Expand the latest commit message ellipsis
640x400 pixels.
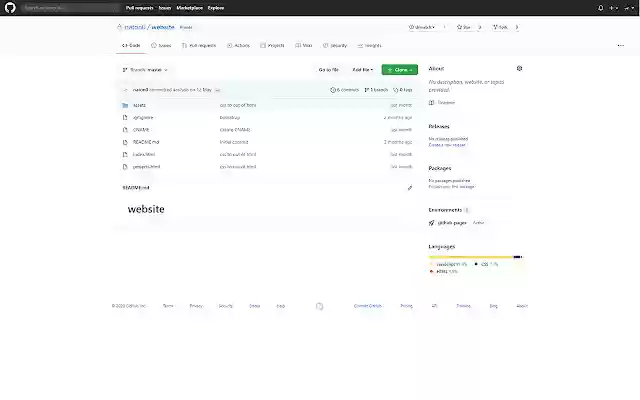[x=218, y=90]
